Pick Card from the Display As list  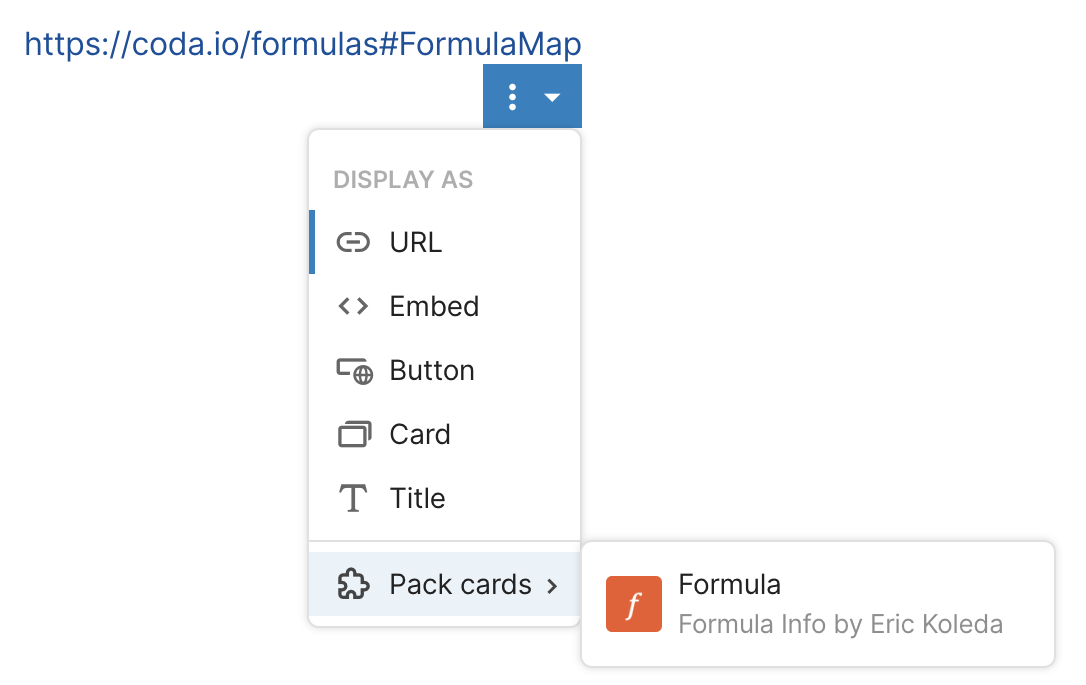[420, 435]
